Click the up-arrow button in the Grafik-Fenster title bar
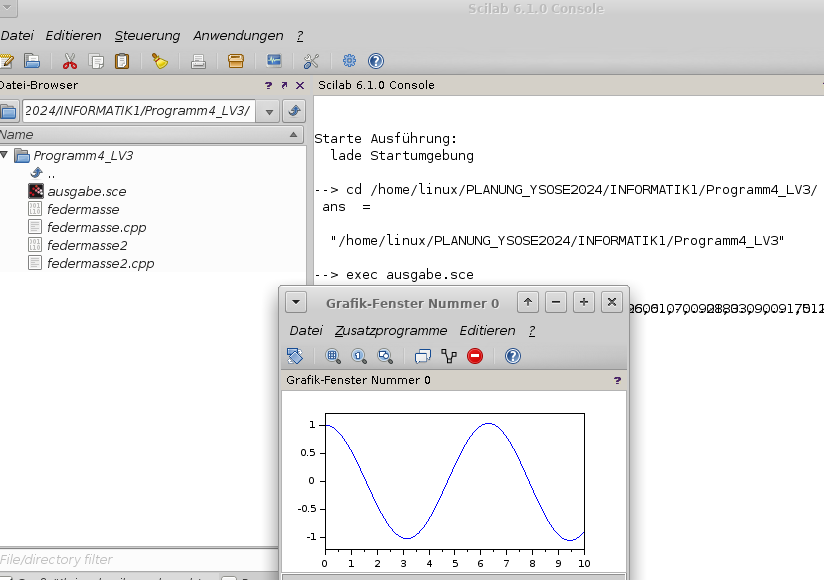Viewport: 824px width, 580px height. [x=528, y=302]
